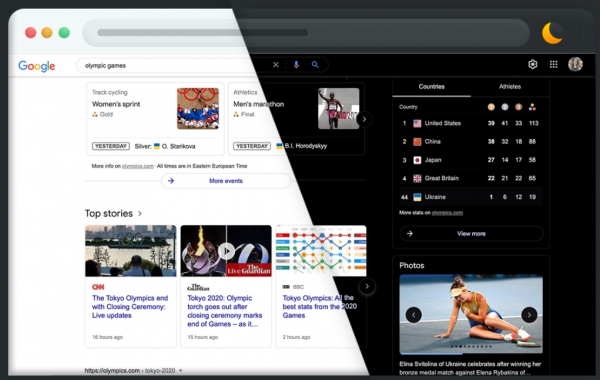600x380 pixels.
Task: Open the Google settings gear
Action: tap(532, 64)
